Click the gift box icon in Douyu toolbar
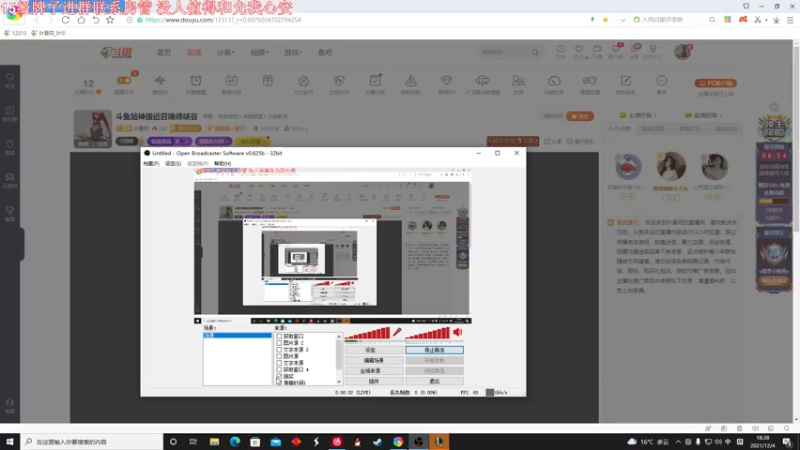Image resolution: width=800 pixels, height=450 pixels. (267, 81)
